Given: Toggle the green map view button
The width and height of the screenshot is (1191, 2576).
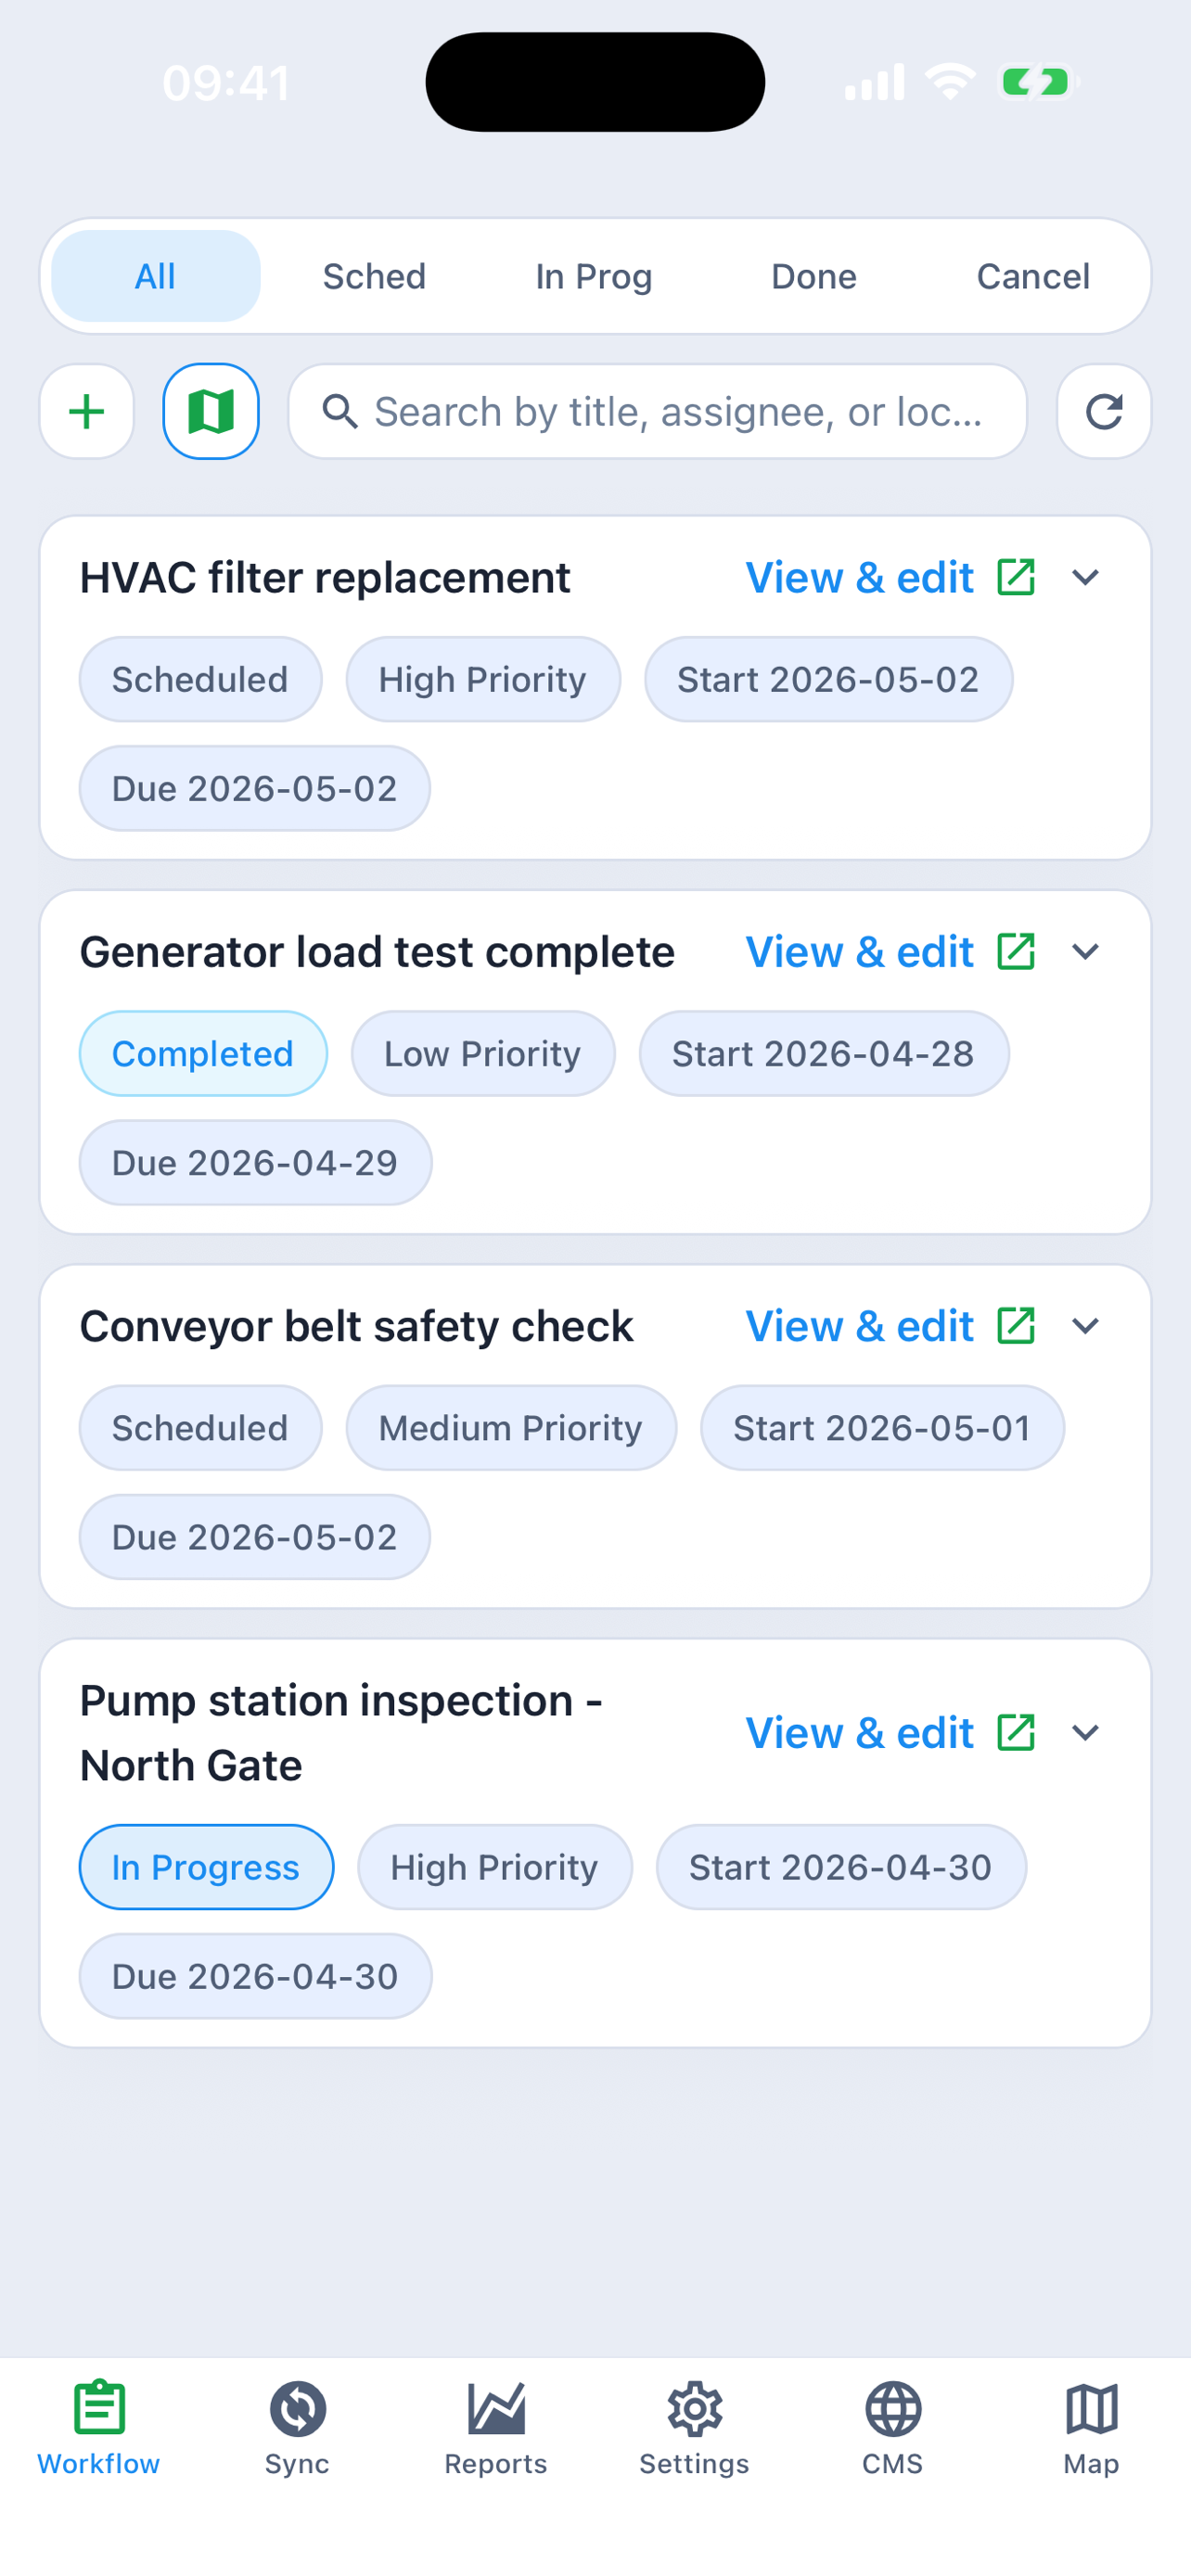Looking at the screenshot, I should pos(211,411).
